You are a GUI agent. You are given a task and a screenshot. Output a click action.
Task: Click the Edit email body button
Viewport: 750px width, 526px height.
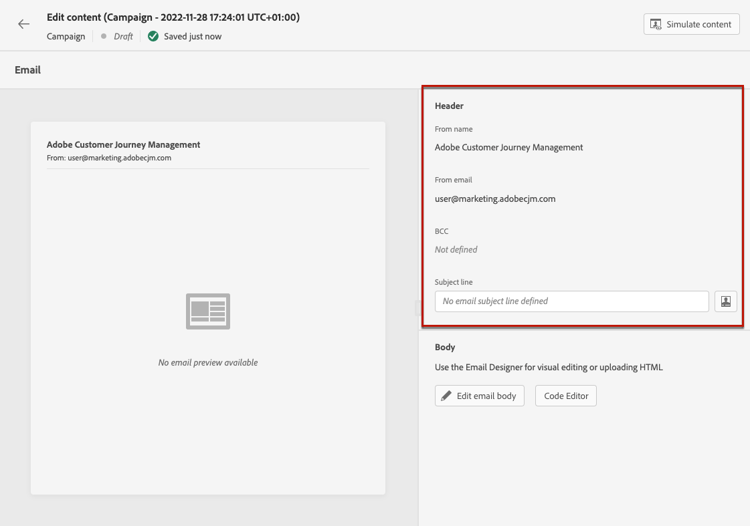tap(479, 396)
